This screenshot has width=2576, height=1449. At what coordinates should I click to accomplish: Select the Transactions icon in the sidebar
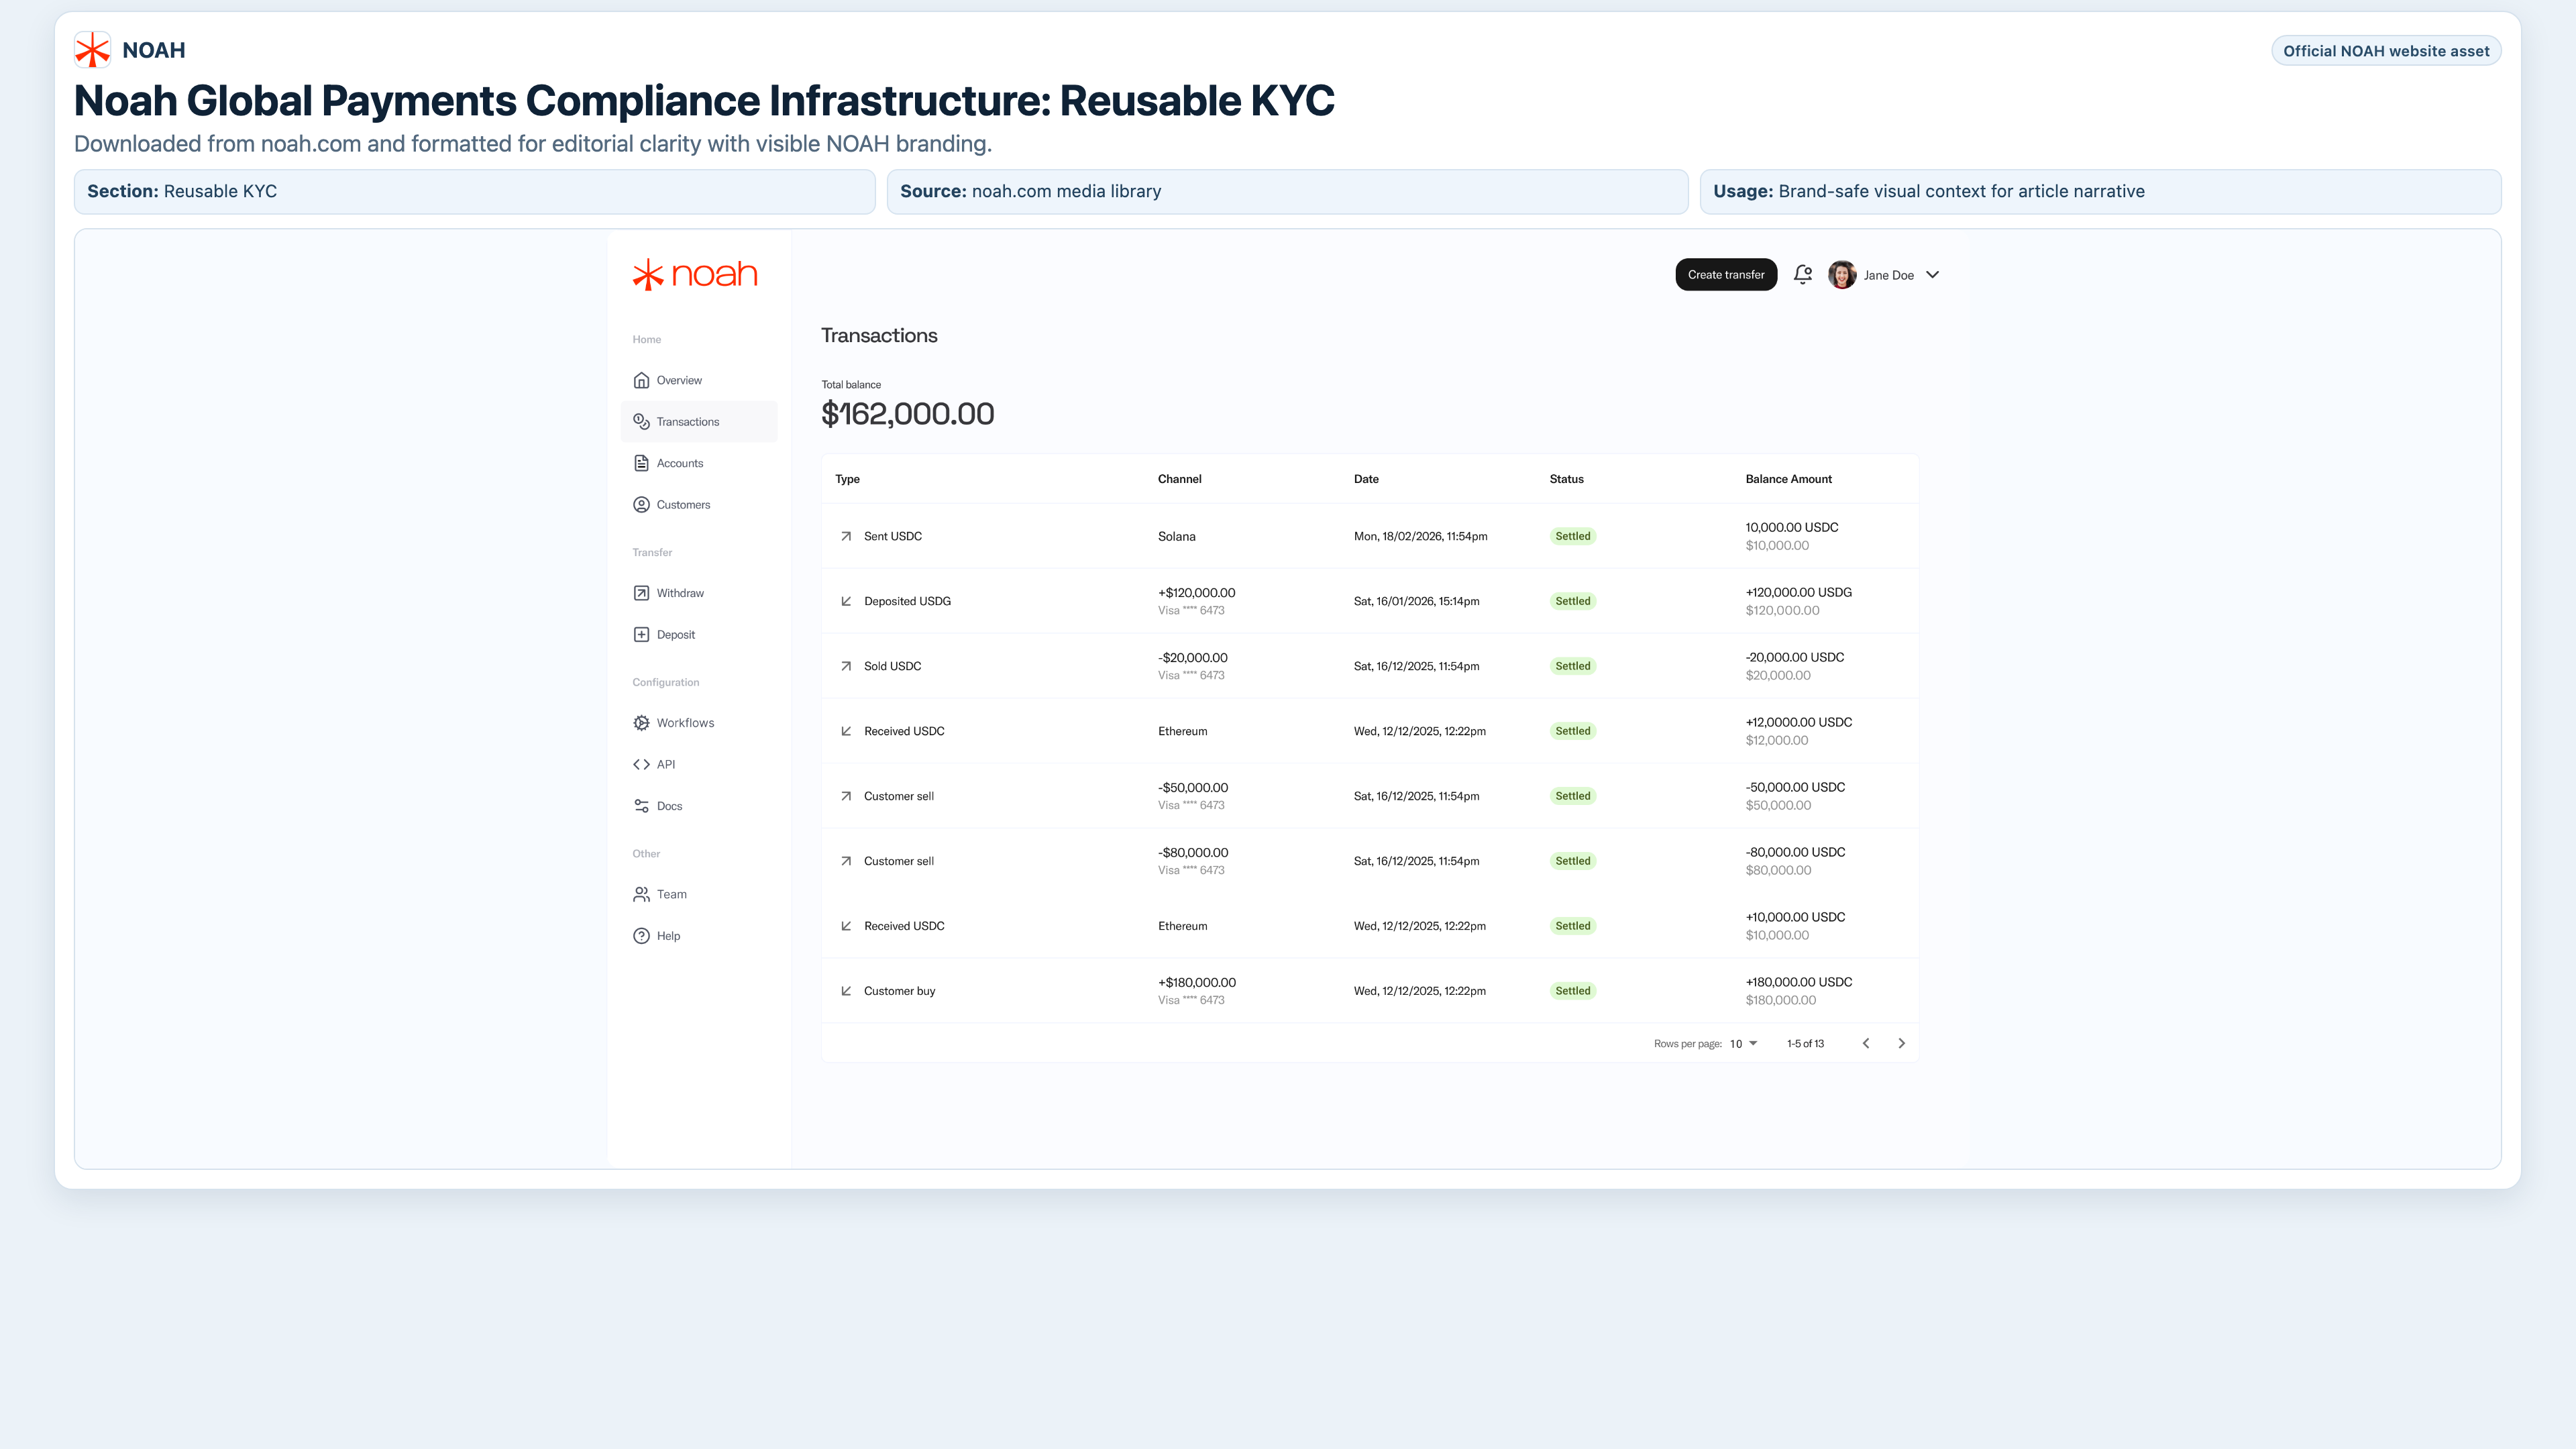pos(641,421)
